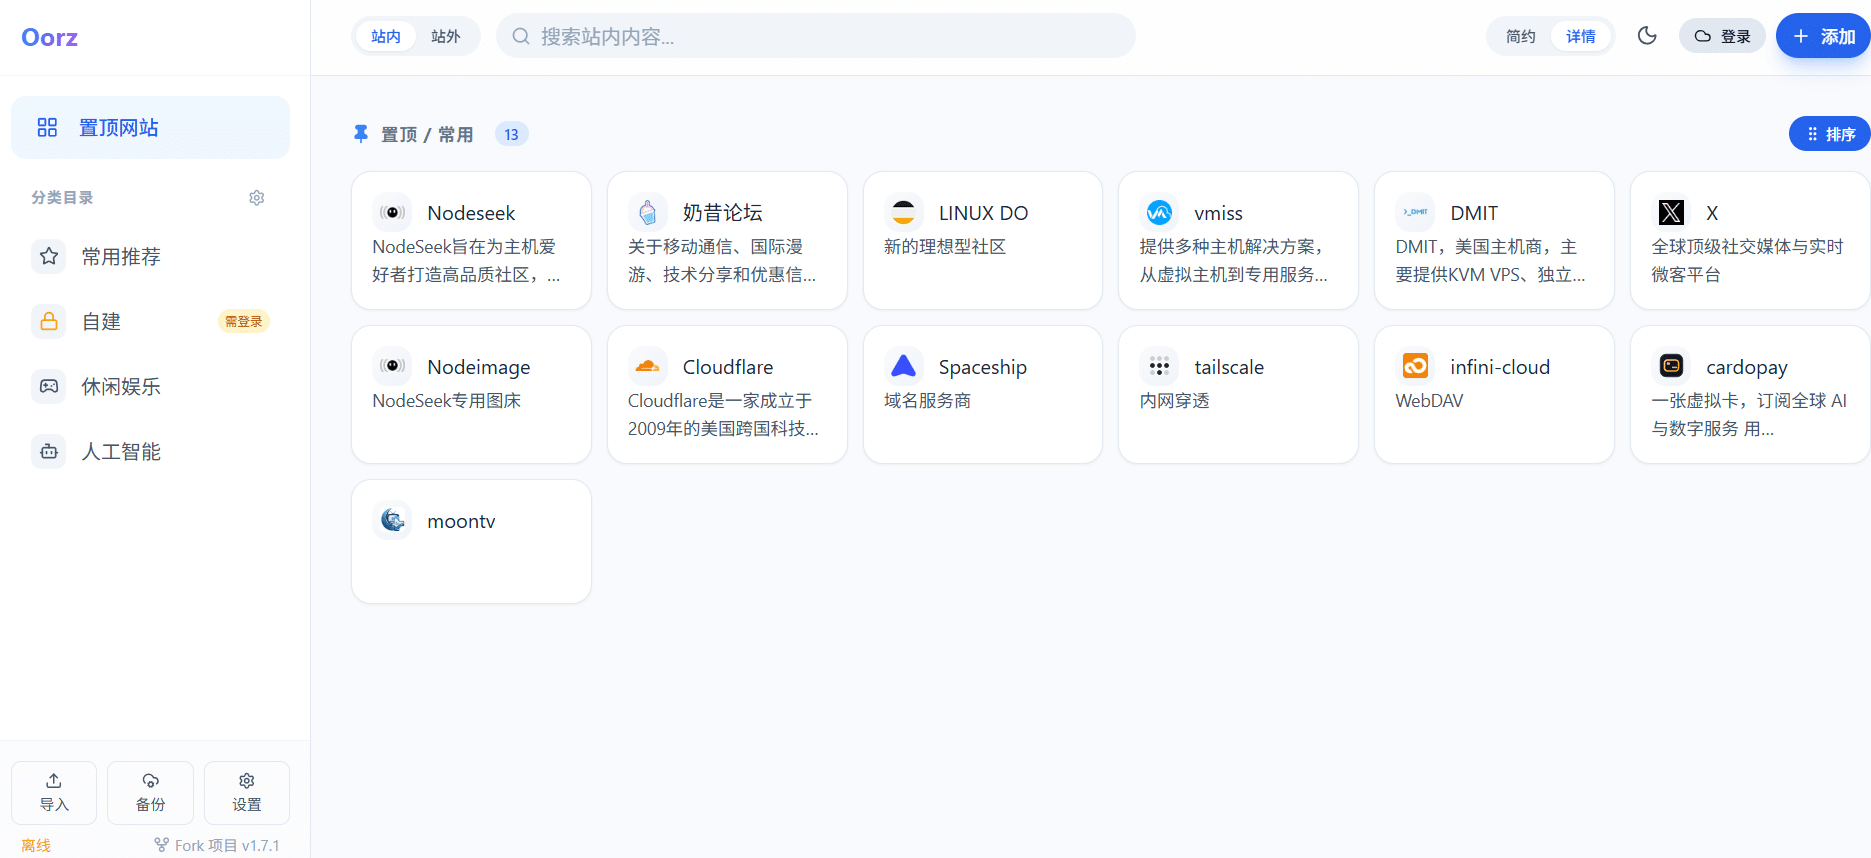
Task: Click the 离线 status text
Action: coord(36,846)
